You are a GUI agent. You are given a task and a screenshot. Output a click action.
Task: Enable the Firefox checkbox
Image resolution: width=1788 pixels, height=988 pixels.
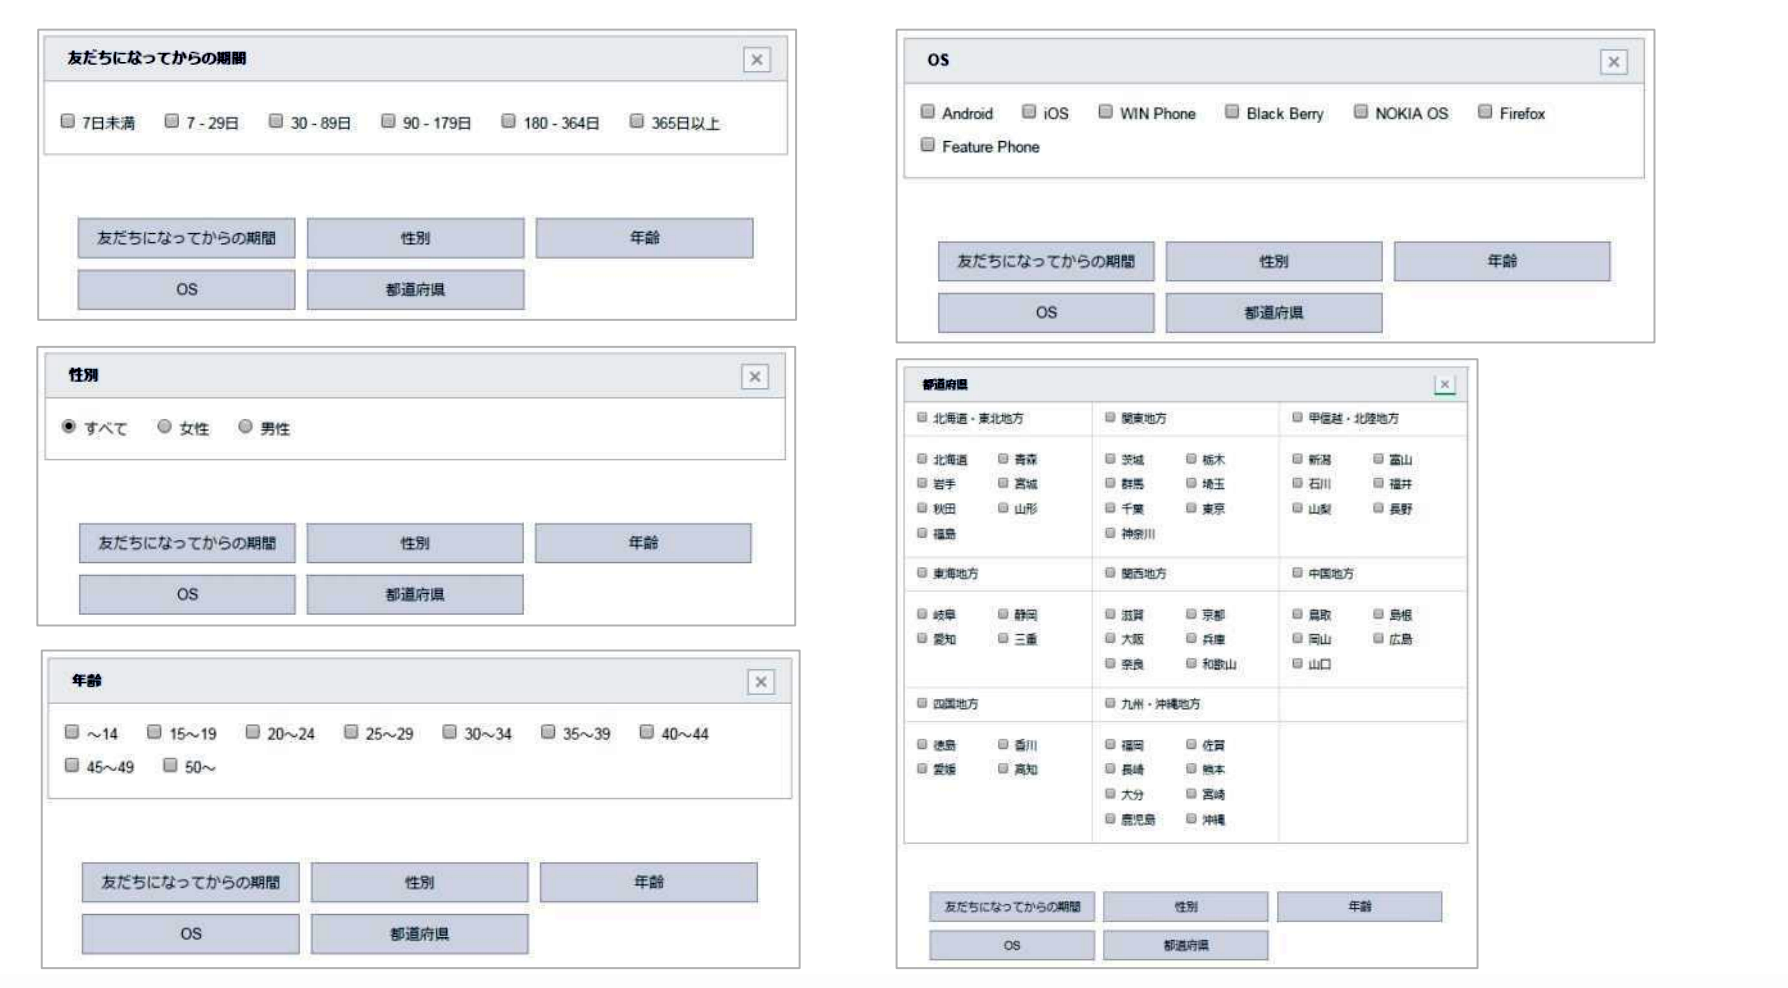pos(1485,112)
